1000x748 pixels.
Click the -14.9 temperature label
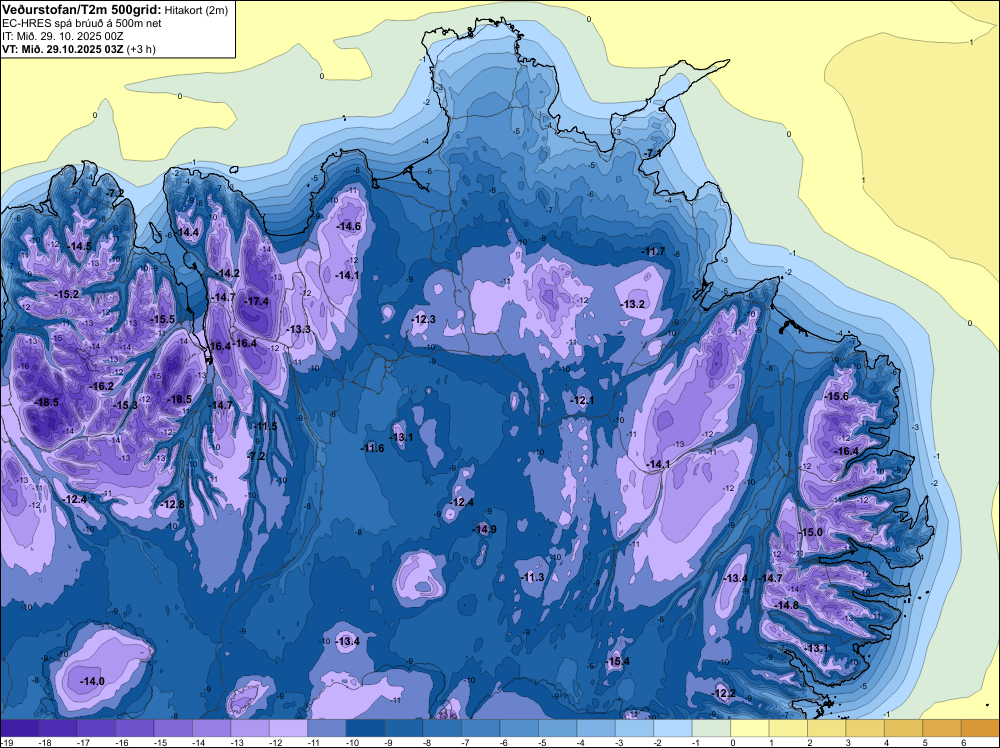click(485, 529)
